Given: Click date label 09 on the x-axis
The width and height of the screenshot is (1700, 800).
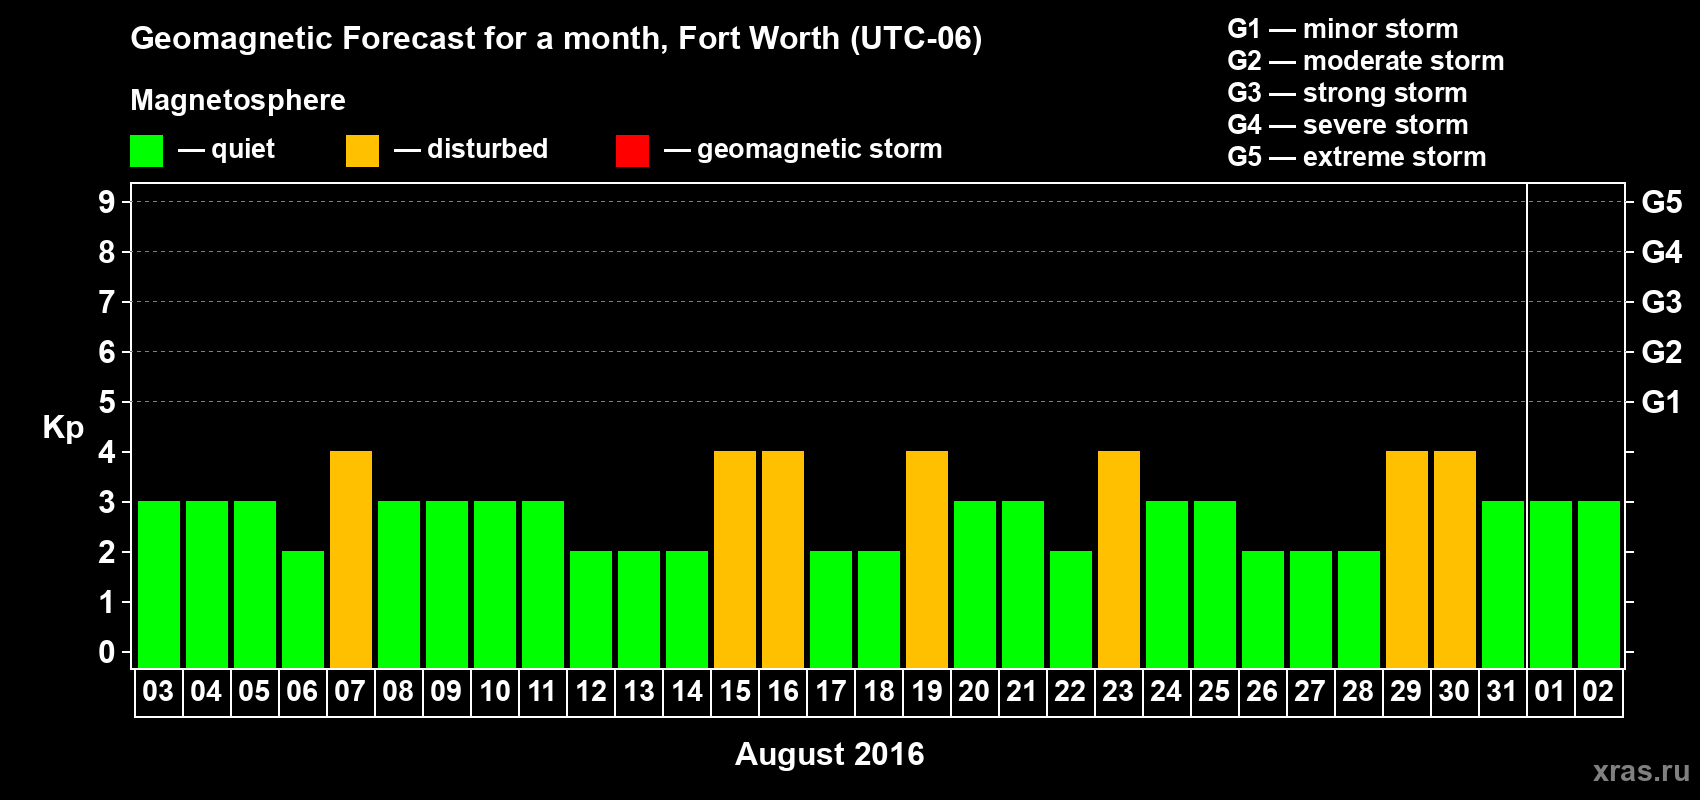Looking at the screenshot, I should pyautogui.click(x=446, y=692).
